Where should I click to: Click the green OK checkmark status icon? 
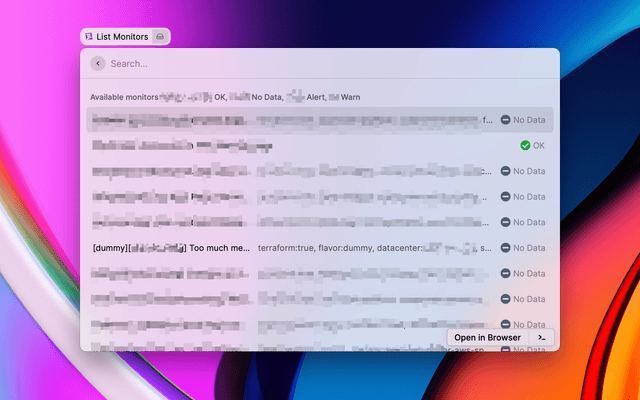[x=525, y=146]
